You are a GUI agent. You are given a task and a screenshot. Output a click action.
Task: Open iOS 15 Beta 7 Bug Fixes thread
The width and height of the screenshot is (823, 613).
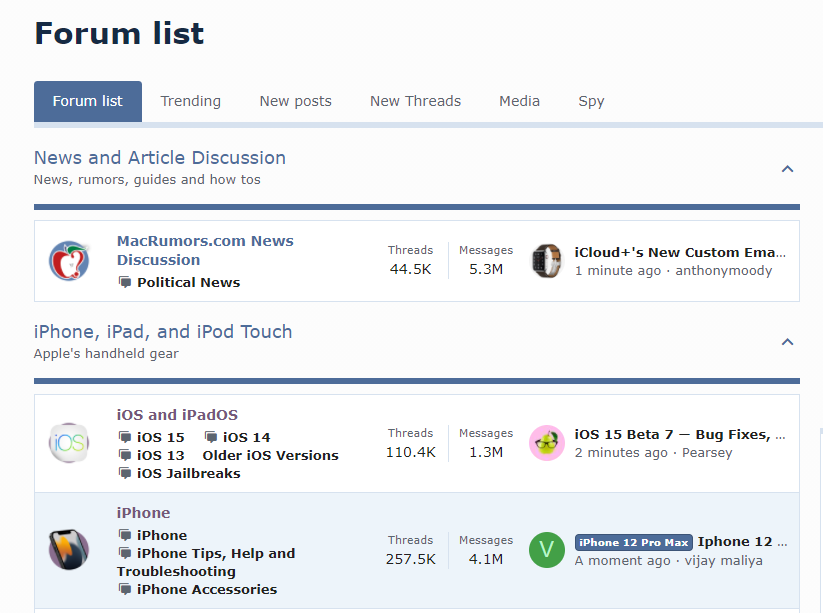680,435
